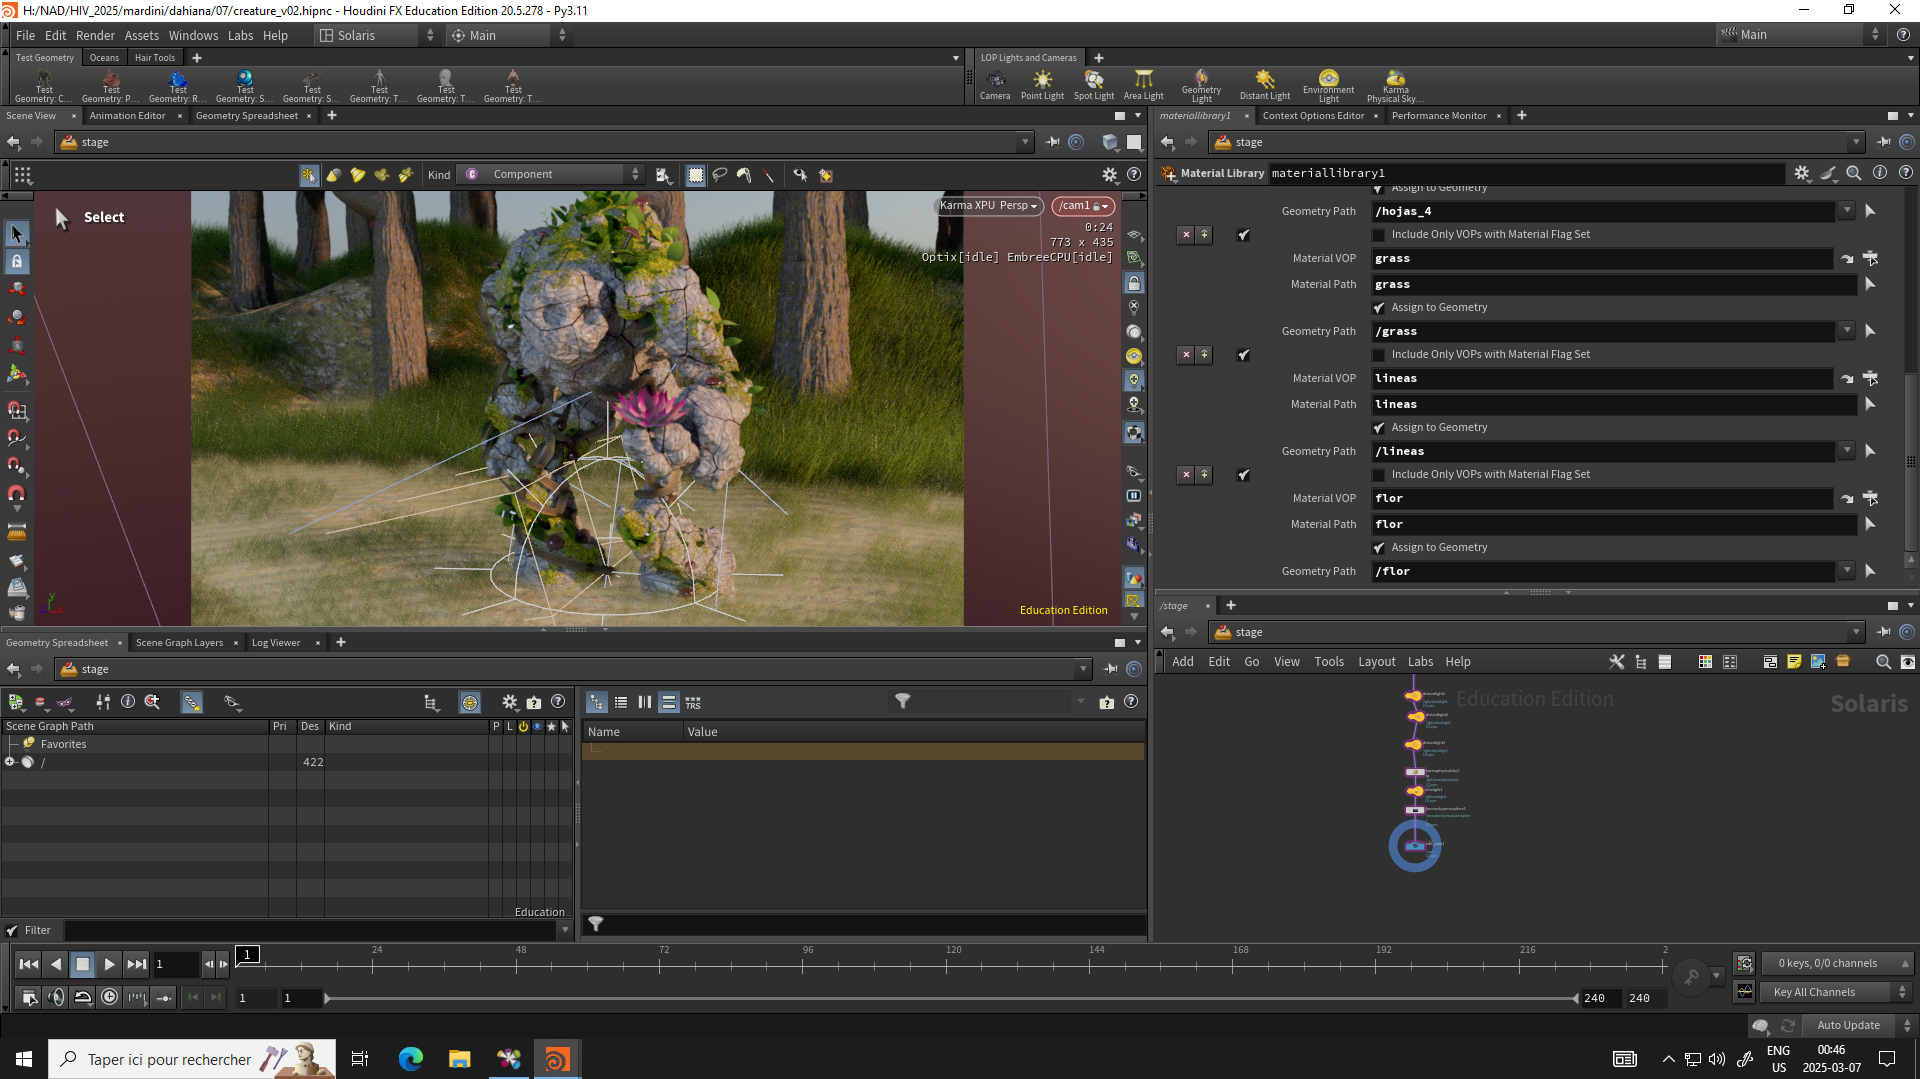Viewport: 1920px width, 1079px height.
Task: Switch to the Animation Editor tab
Action: 128,116
